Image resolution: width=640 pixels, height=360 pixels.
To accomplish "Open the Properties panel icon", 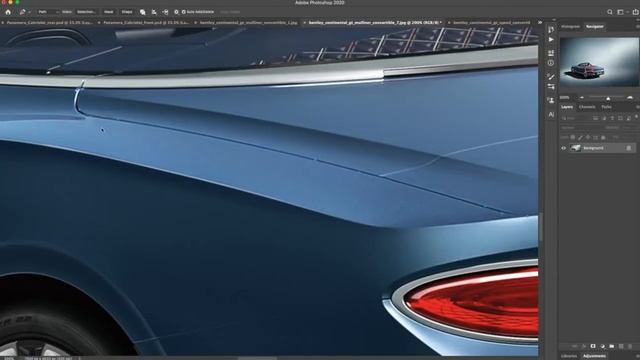I will 551,53.
